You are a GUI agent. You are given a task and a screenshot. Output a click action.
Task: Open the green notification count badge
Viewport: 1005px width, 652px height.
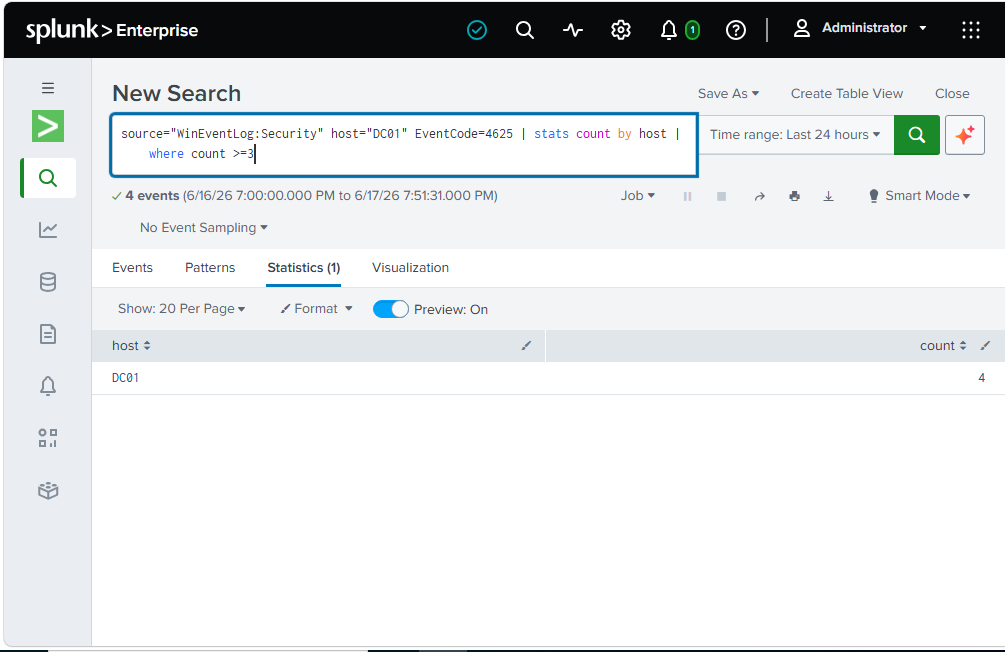click(692, 29)
